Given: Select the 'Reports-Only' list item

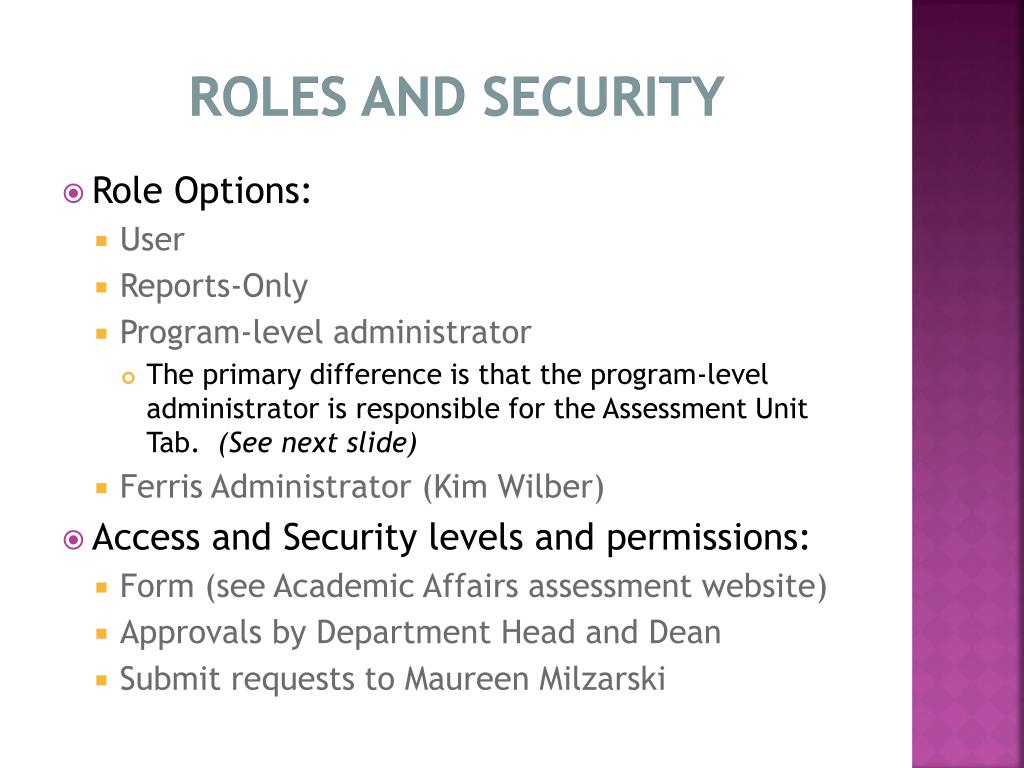Looking at the screenshot, I should tap(214, 287).
